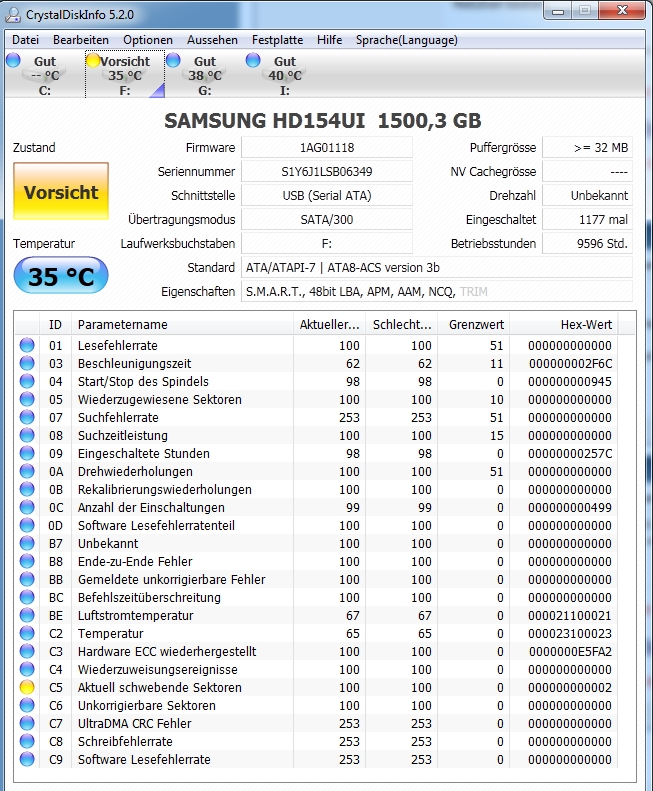Open the Sprache(Language) menu

[407, 40]
